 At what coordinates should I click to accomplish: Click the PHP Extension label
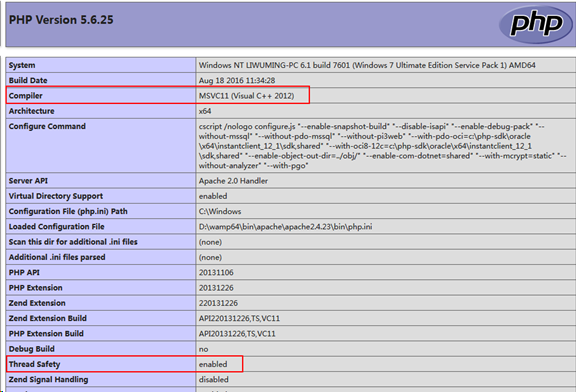(x=36, y=288)
